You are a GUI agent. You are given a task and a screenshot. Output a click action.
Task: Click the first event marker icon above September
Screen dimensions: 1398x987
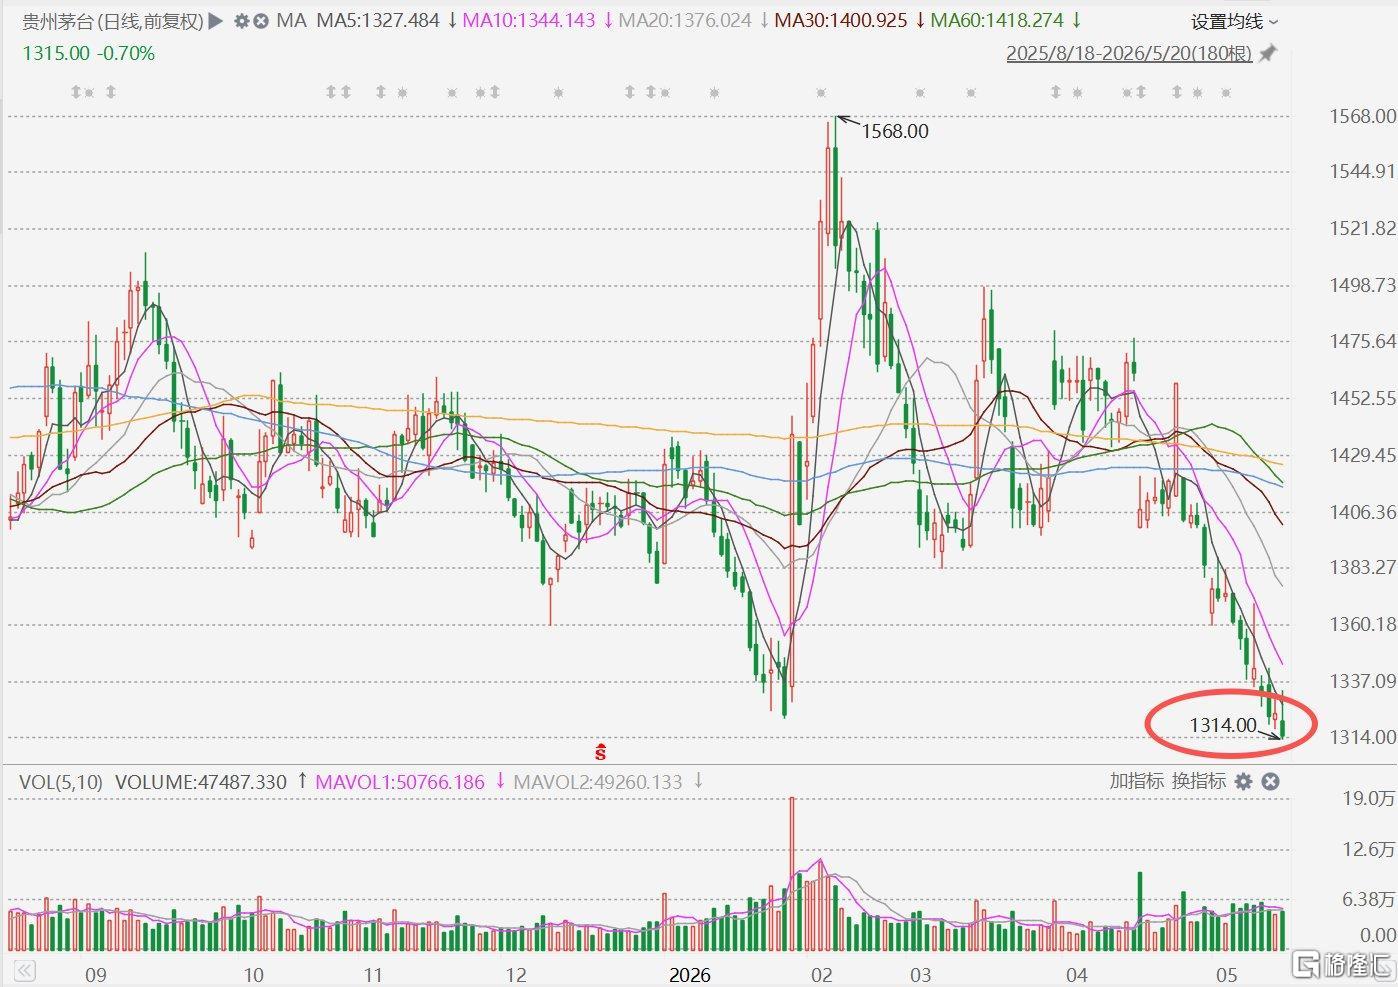tap(76, 92)
